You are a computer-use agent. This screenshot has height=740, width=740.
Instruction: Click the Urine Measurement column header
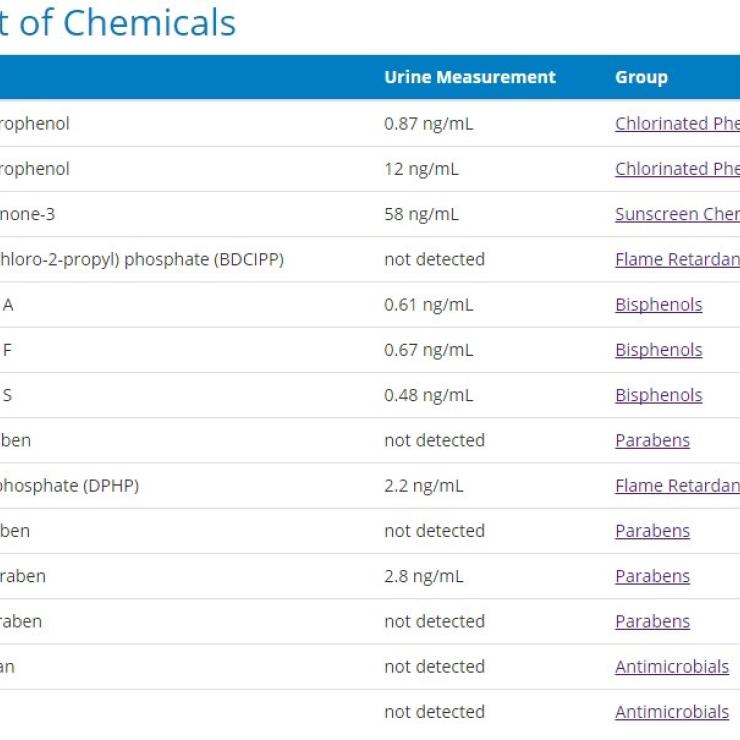tap(469, 77)
